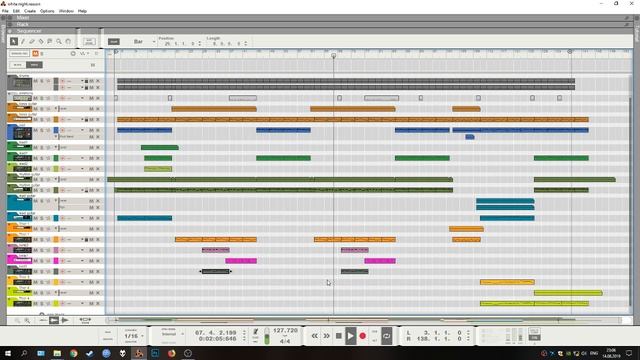Open the Options menu
This screenshot has height=360, width=640.
[47, 11]
